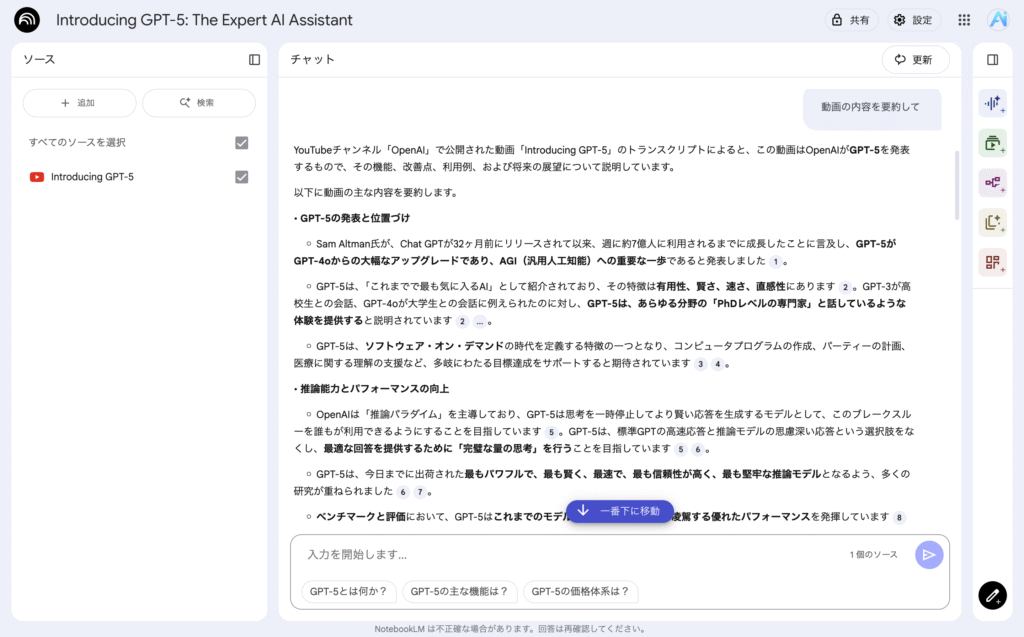Viewport: 1024px width, 637px height.
Task: Click the Add source button
Action: [79, 103]
